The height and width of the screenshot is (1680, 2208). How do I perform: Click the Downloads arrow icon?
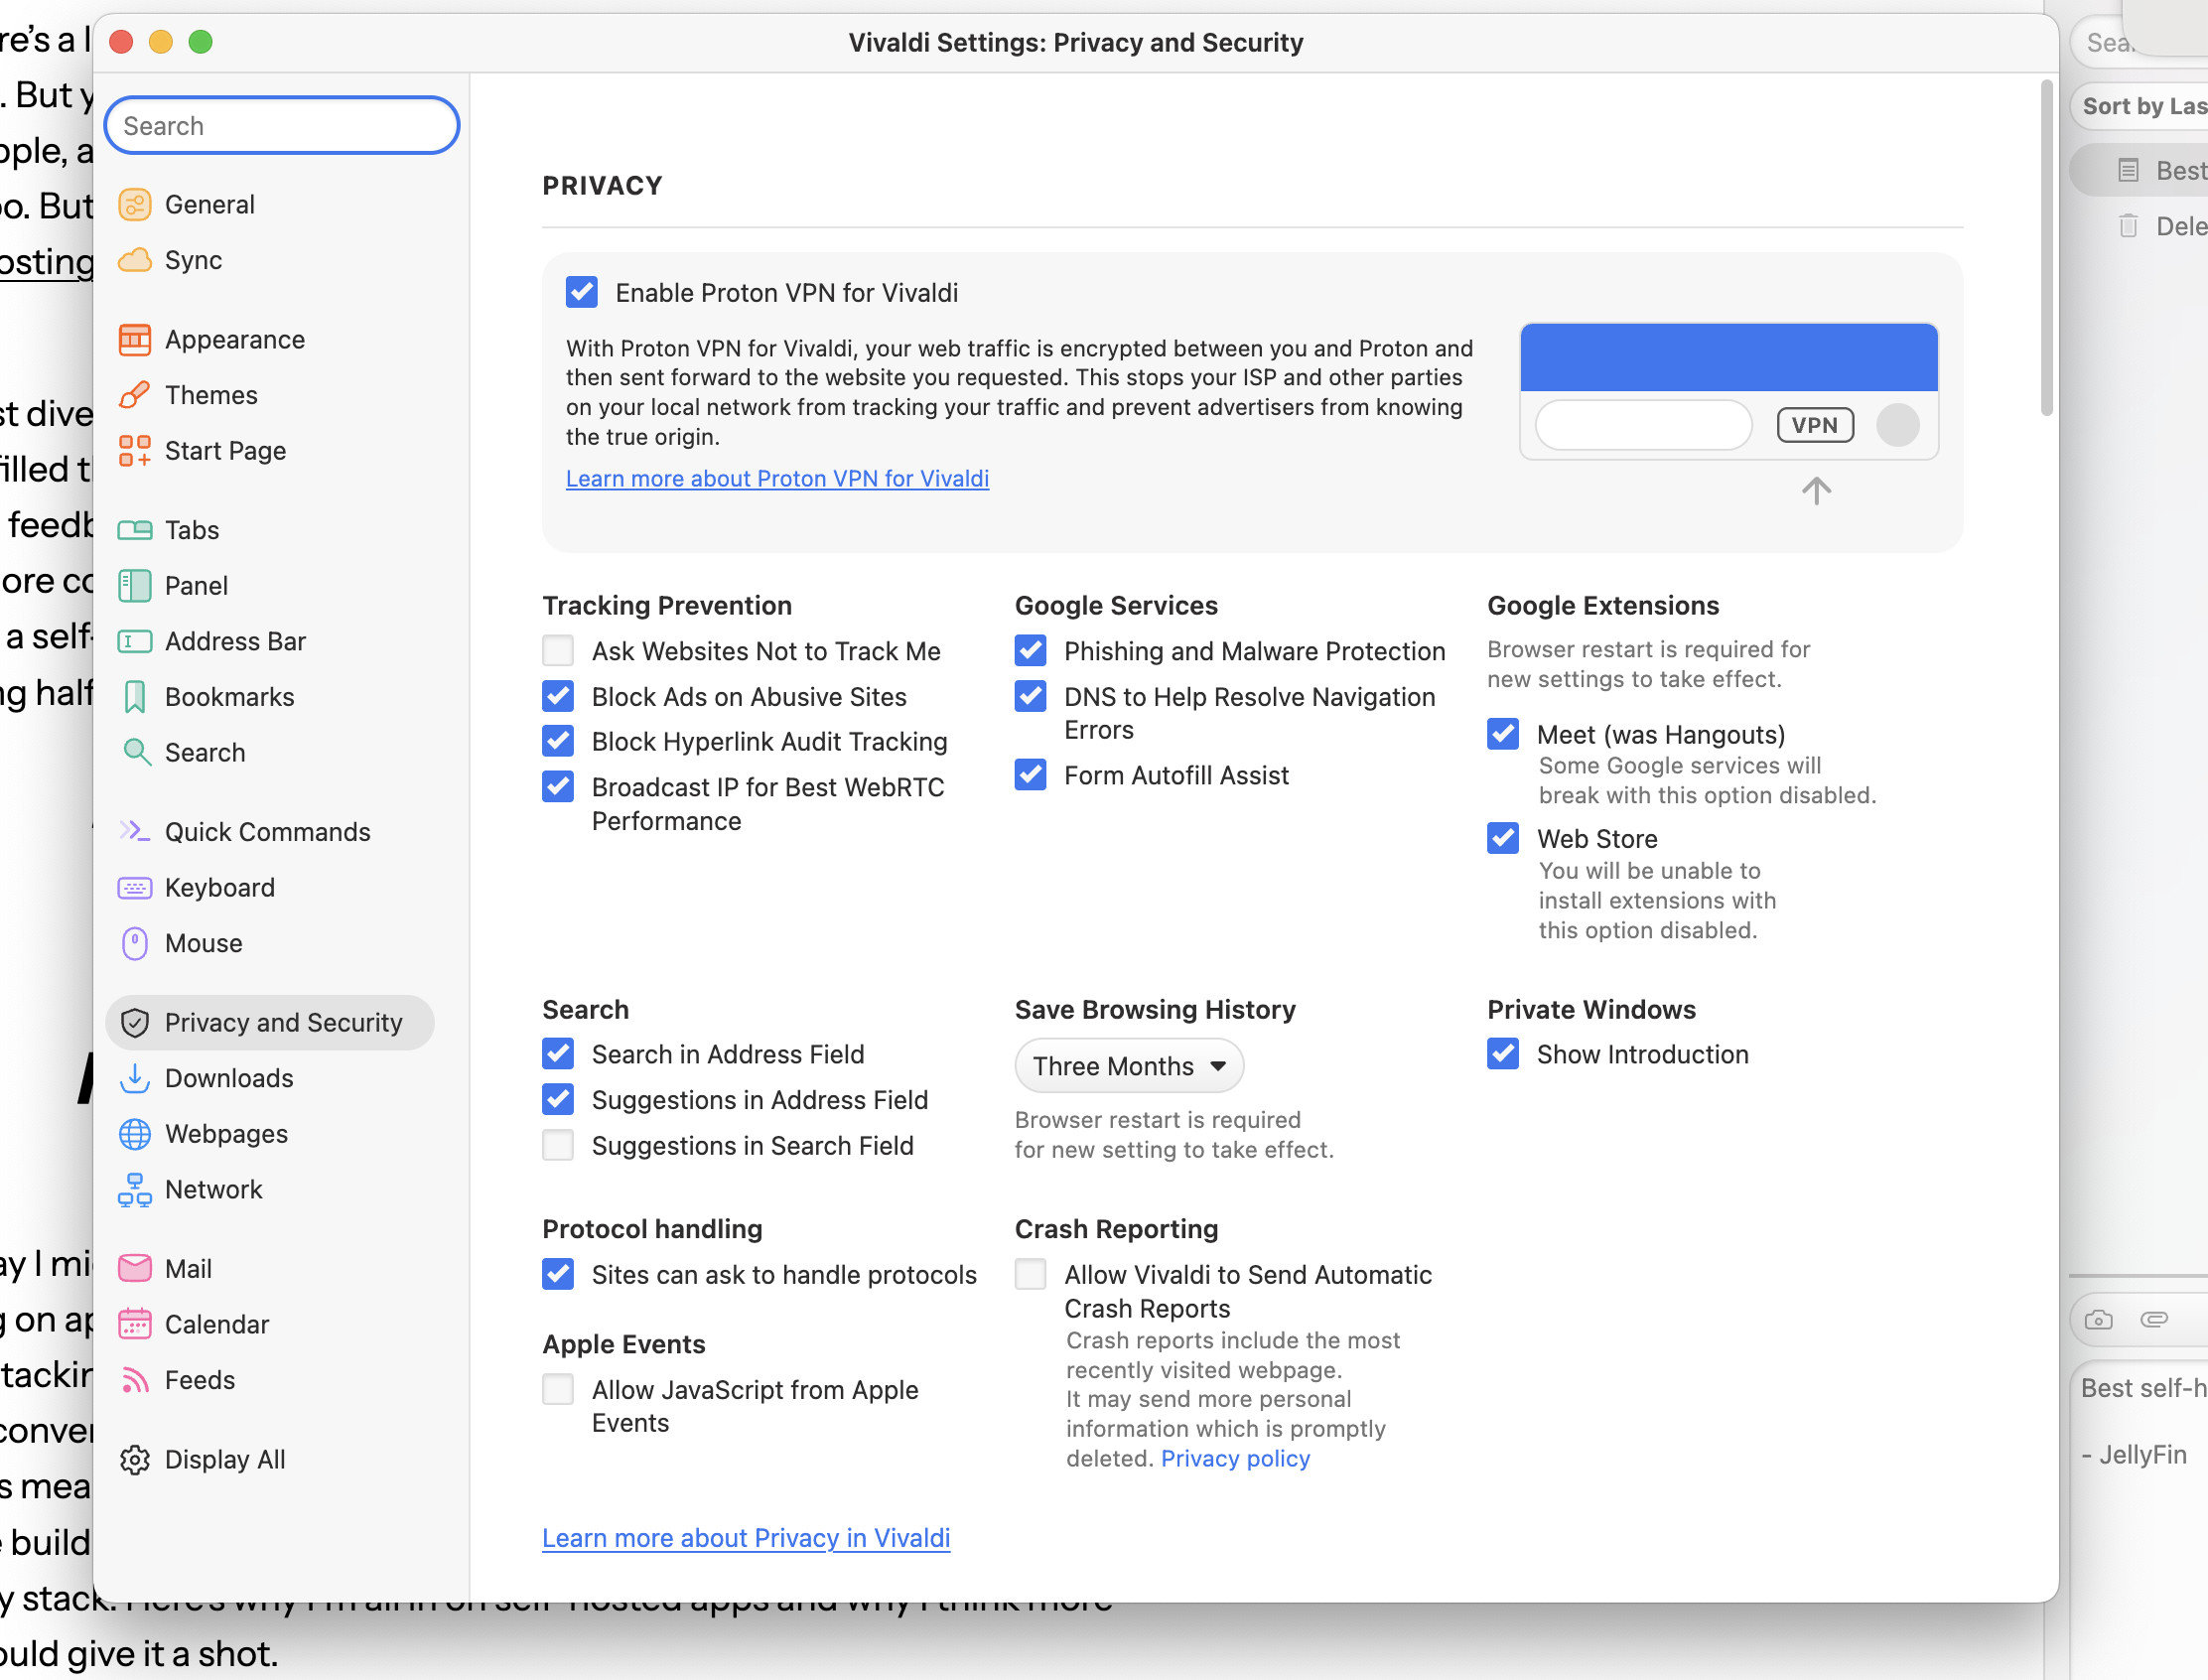134,1078
